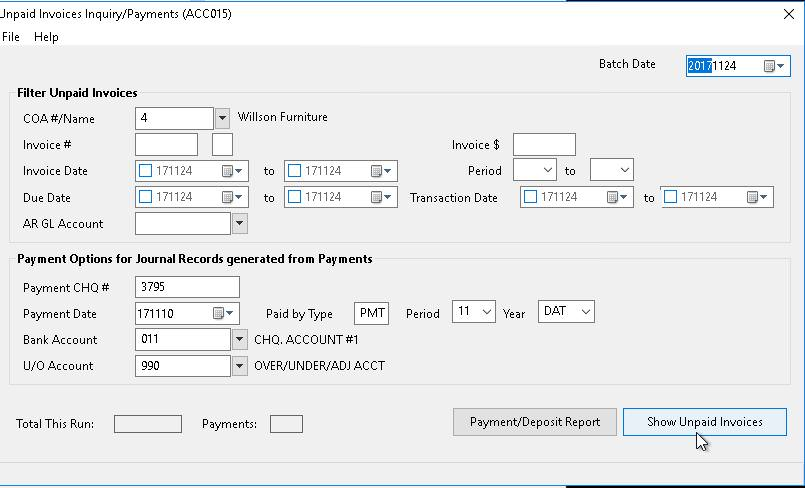This screenshot has height=488, width=805.
Task: Expand the payment Period 11 dropdown
Action: (x=473, y=311)
